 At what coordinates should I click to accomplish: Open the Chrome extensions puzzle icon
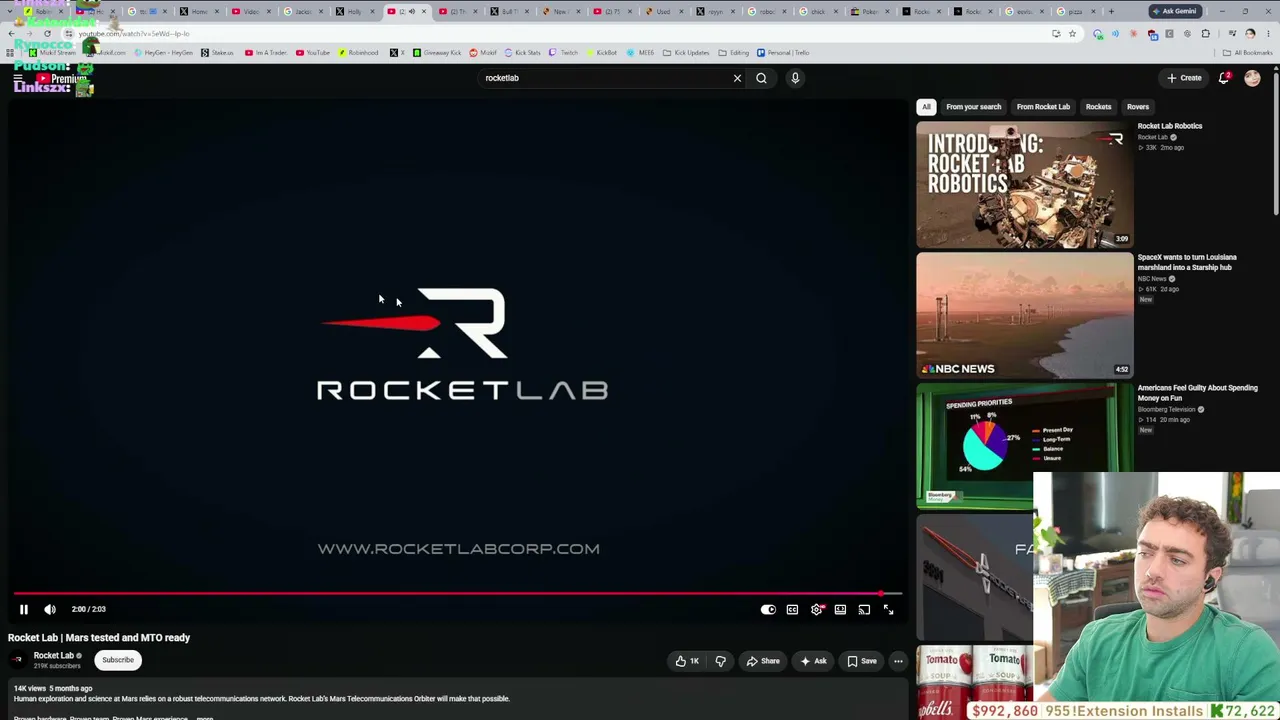[1205, 34]
